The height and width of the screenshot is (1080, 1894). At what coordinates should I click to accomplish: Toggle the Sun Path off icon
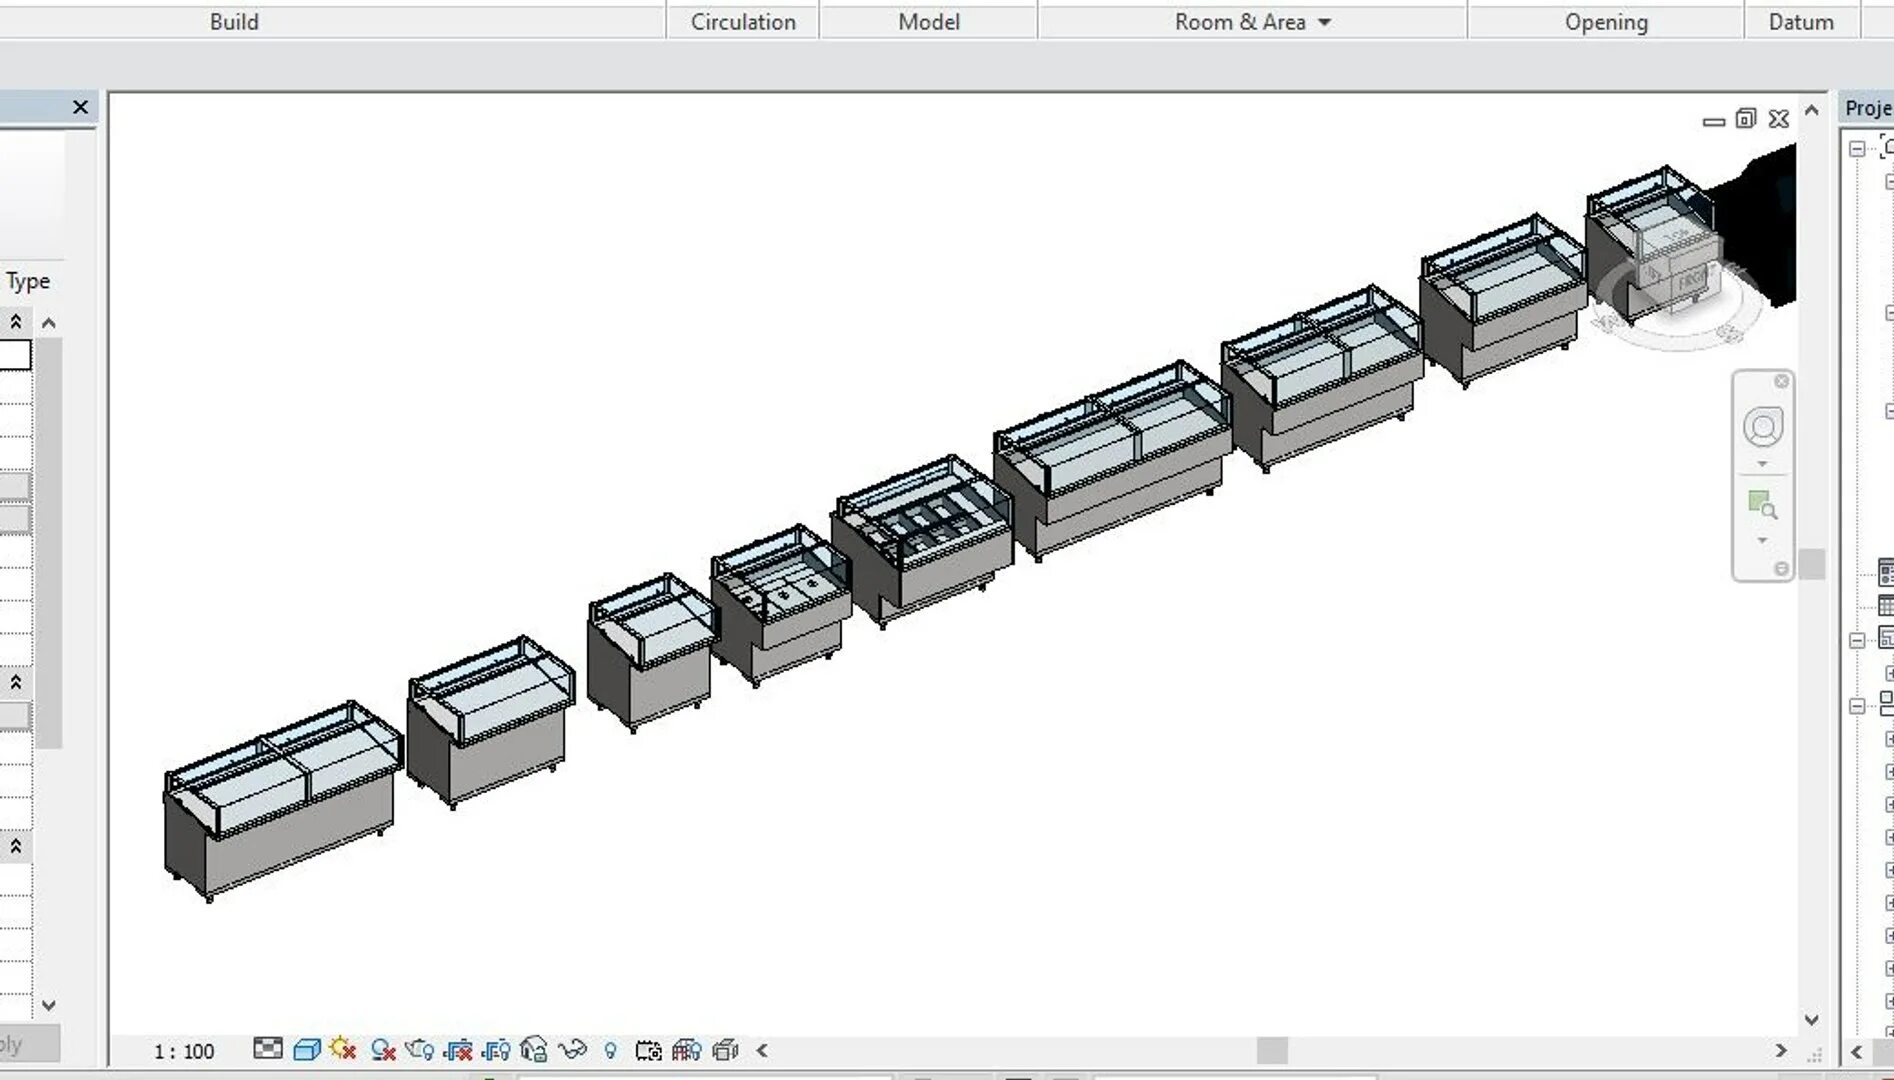343,1049
